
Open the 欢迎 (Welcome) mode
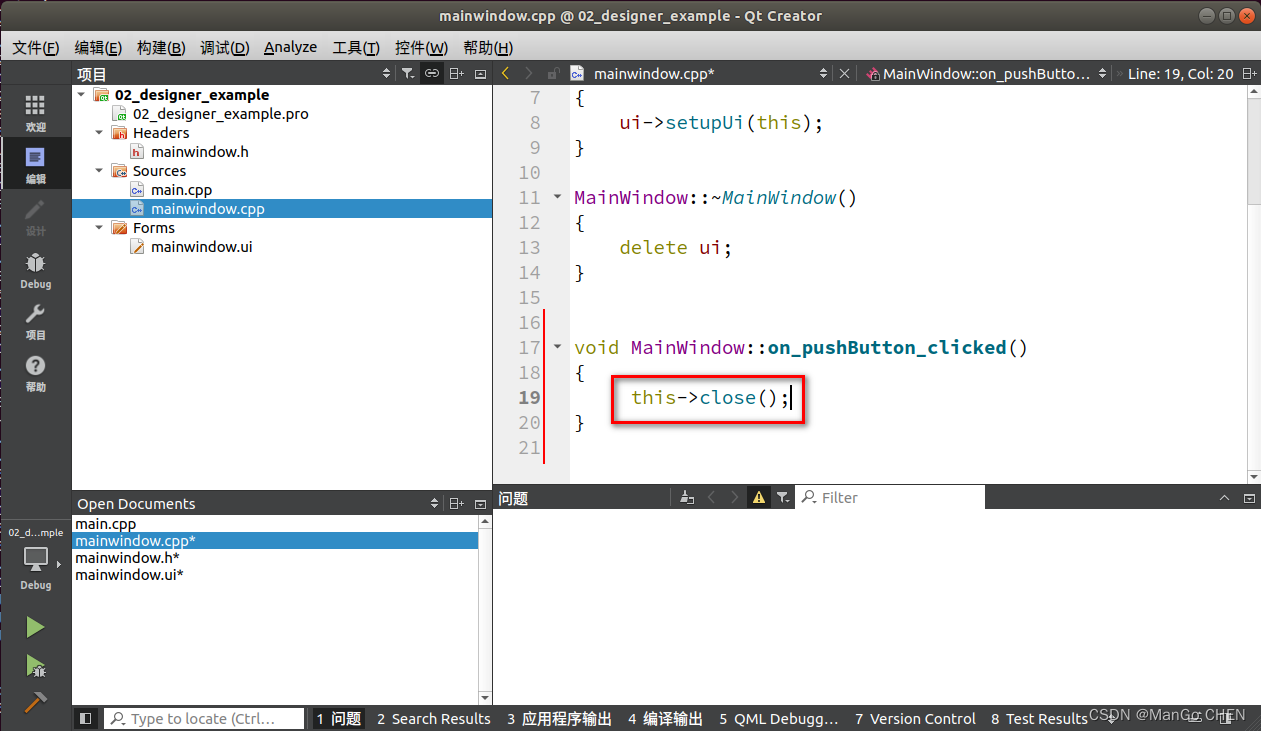(x=35, y=113)
